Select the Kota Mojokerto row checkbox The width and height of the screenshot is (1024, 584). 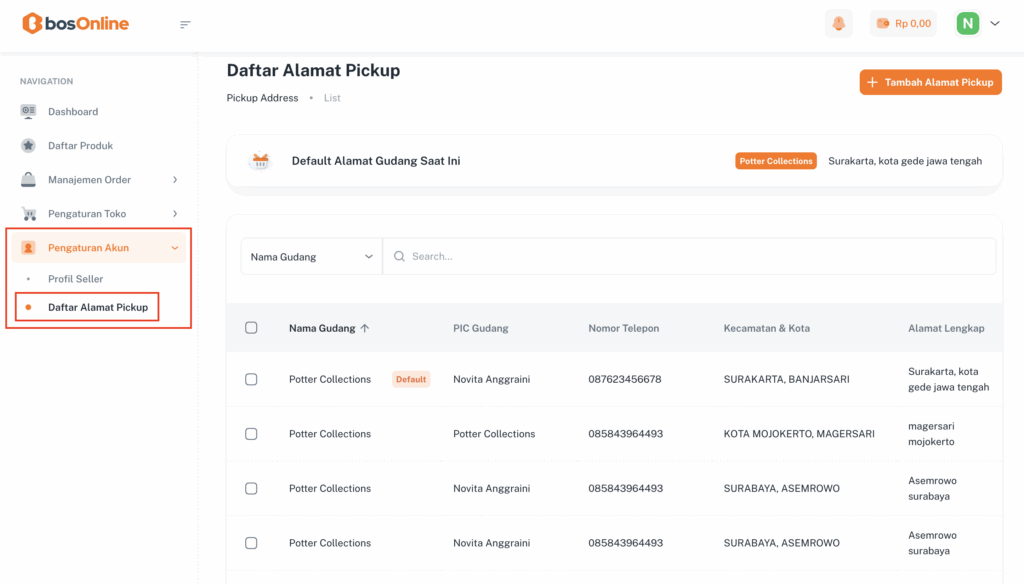point(251,434)
